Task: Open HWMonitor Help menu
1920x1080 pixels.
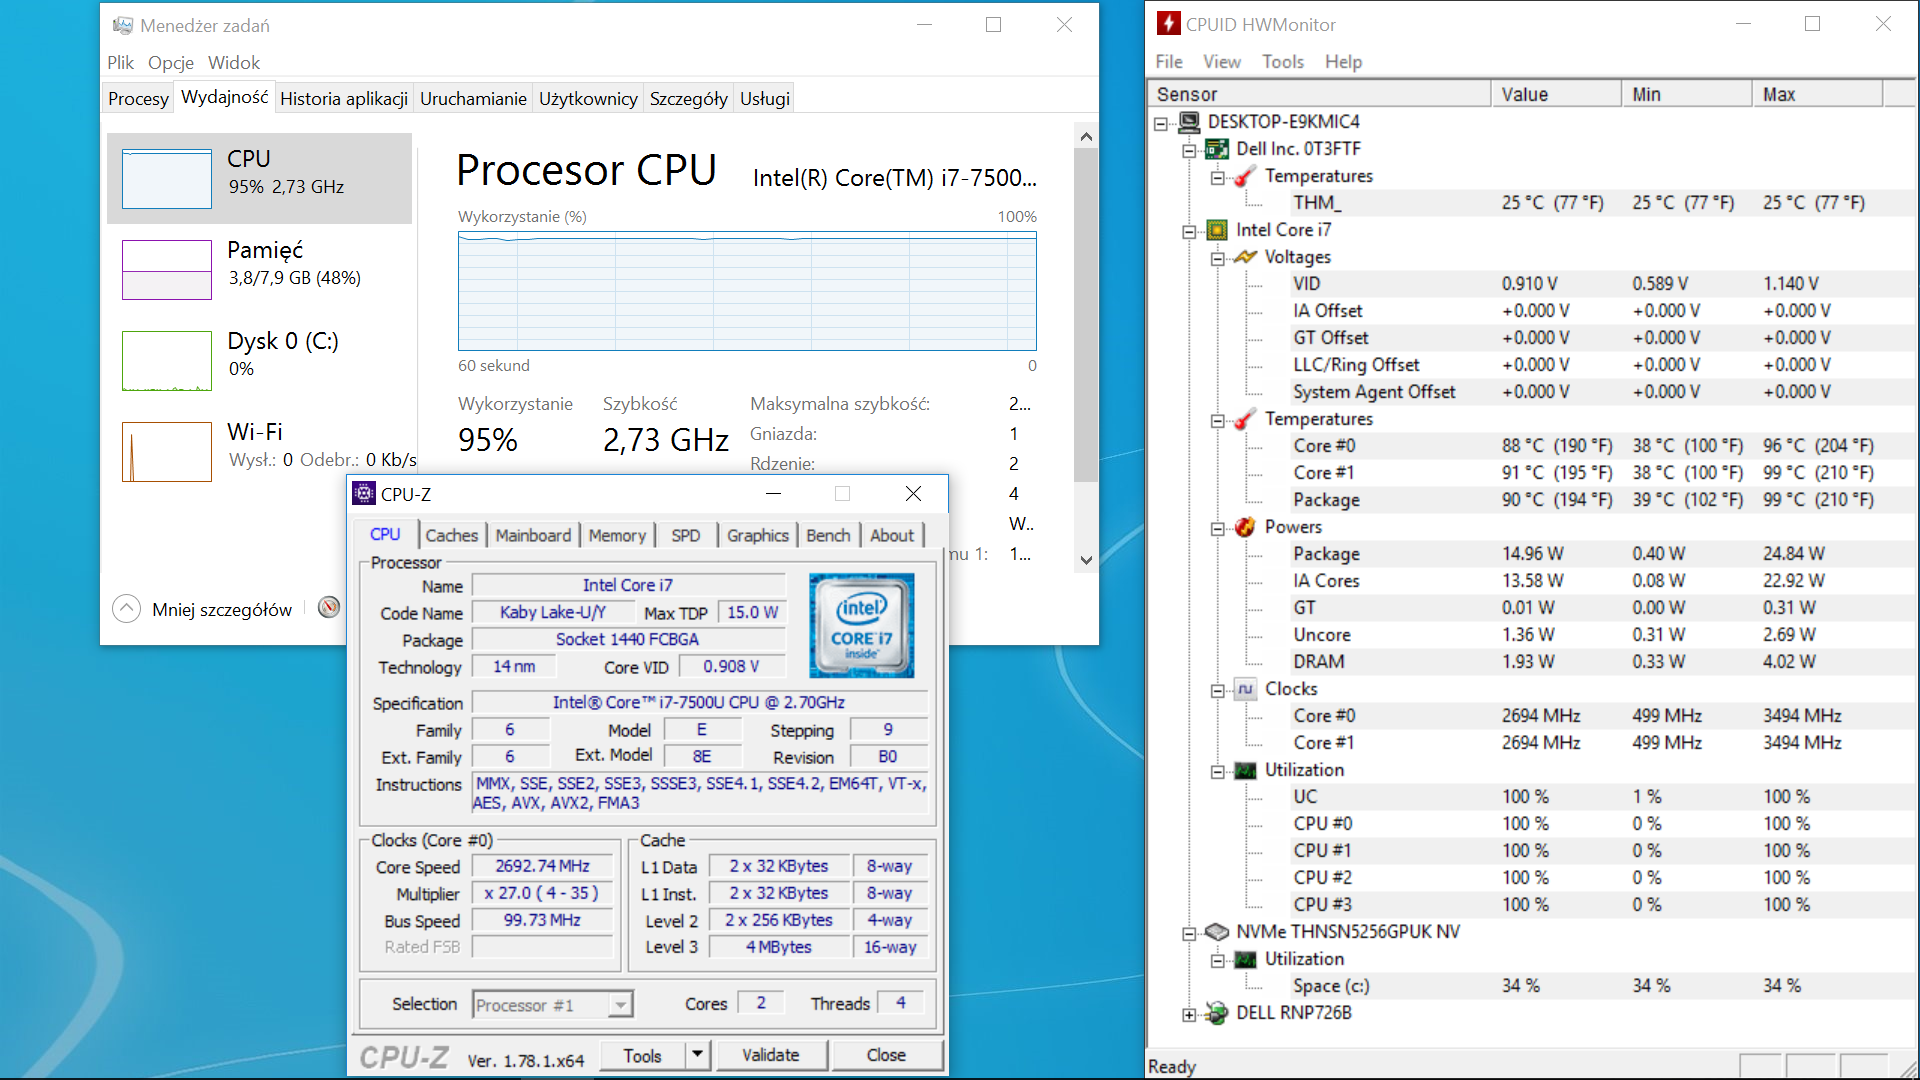Action: 1343,61
